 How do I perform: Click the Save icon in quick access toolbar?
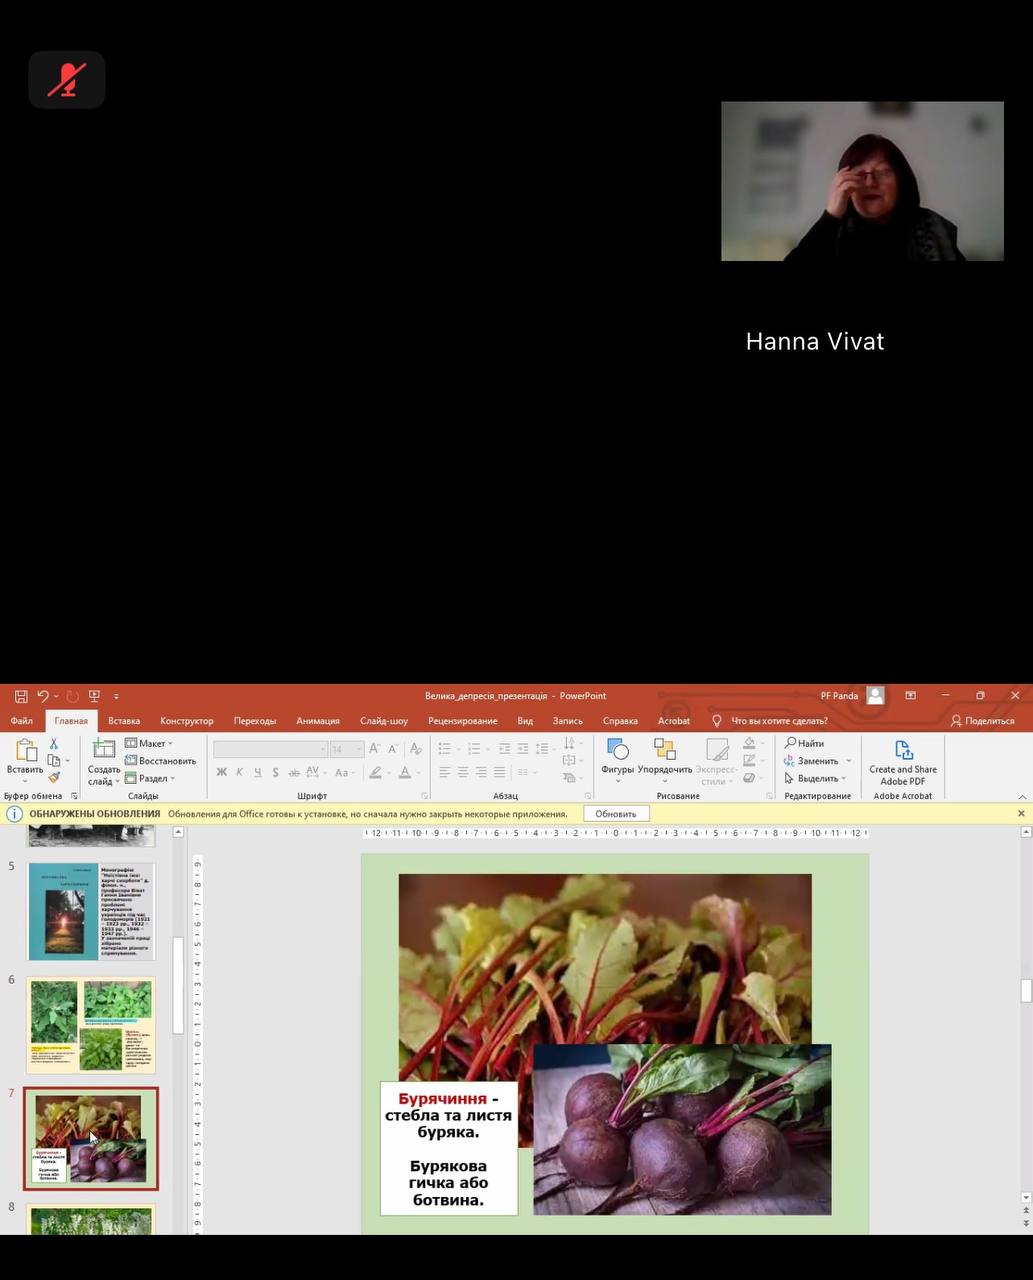click(20, 696)
